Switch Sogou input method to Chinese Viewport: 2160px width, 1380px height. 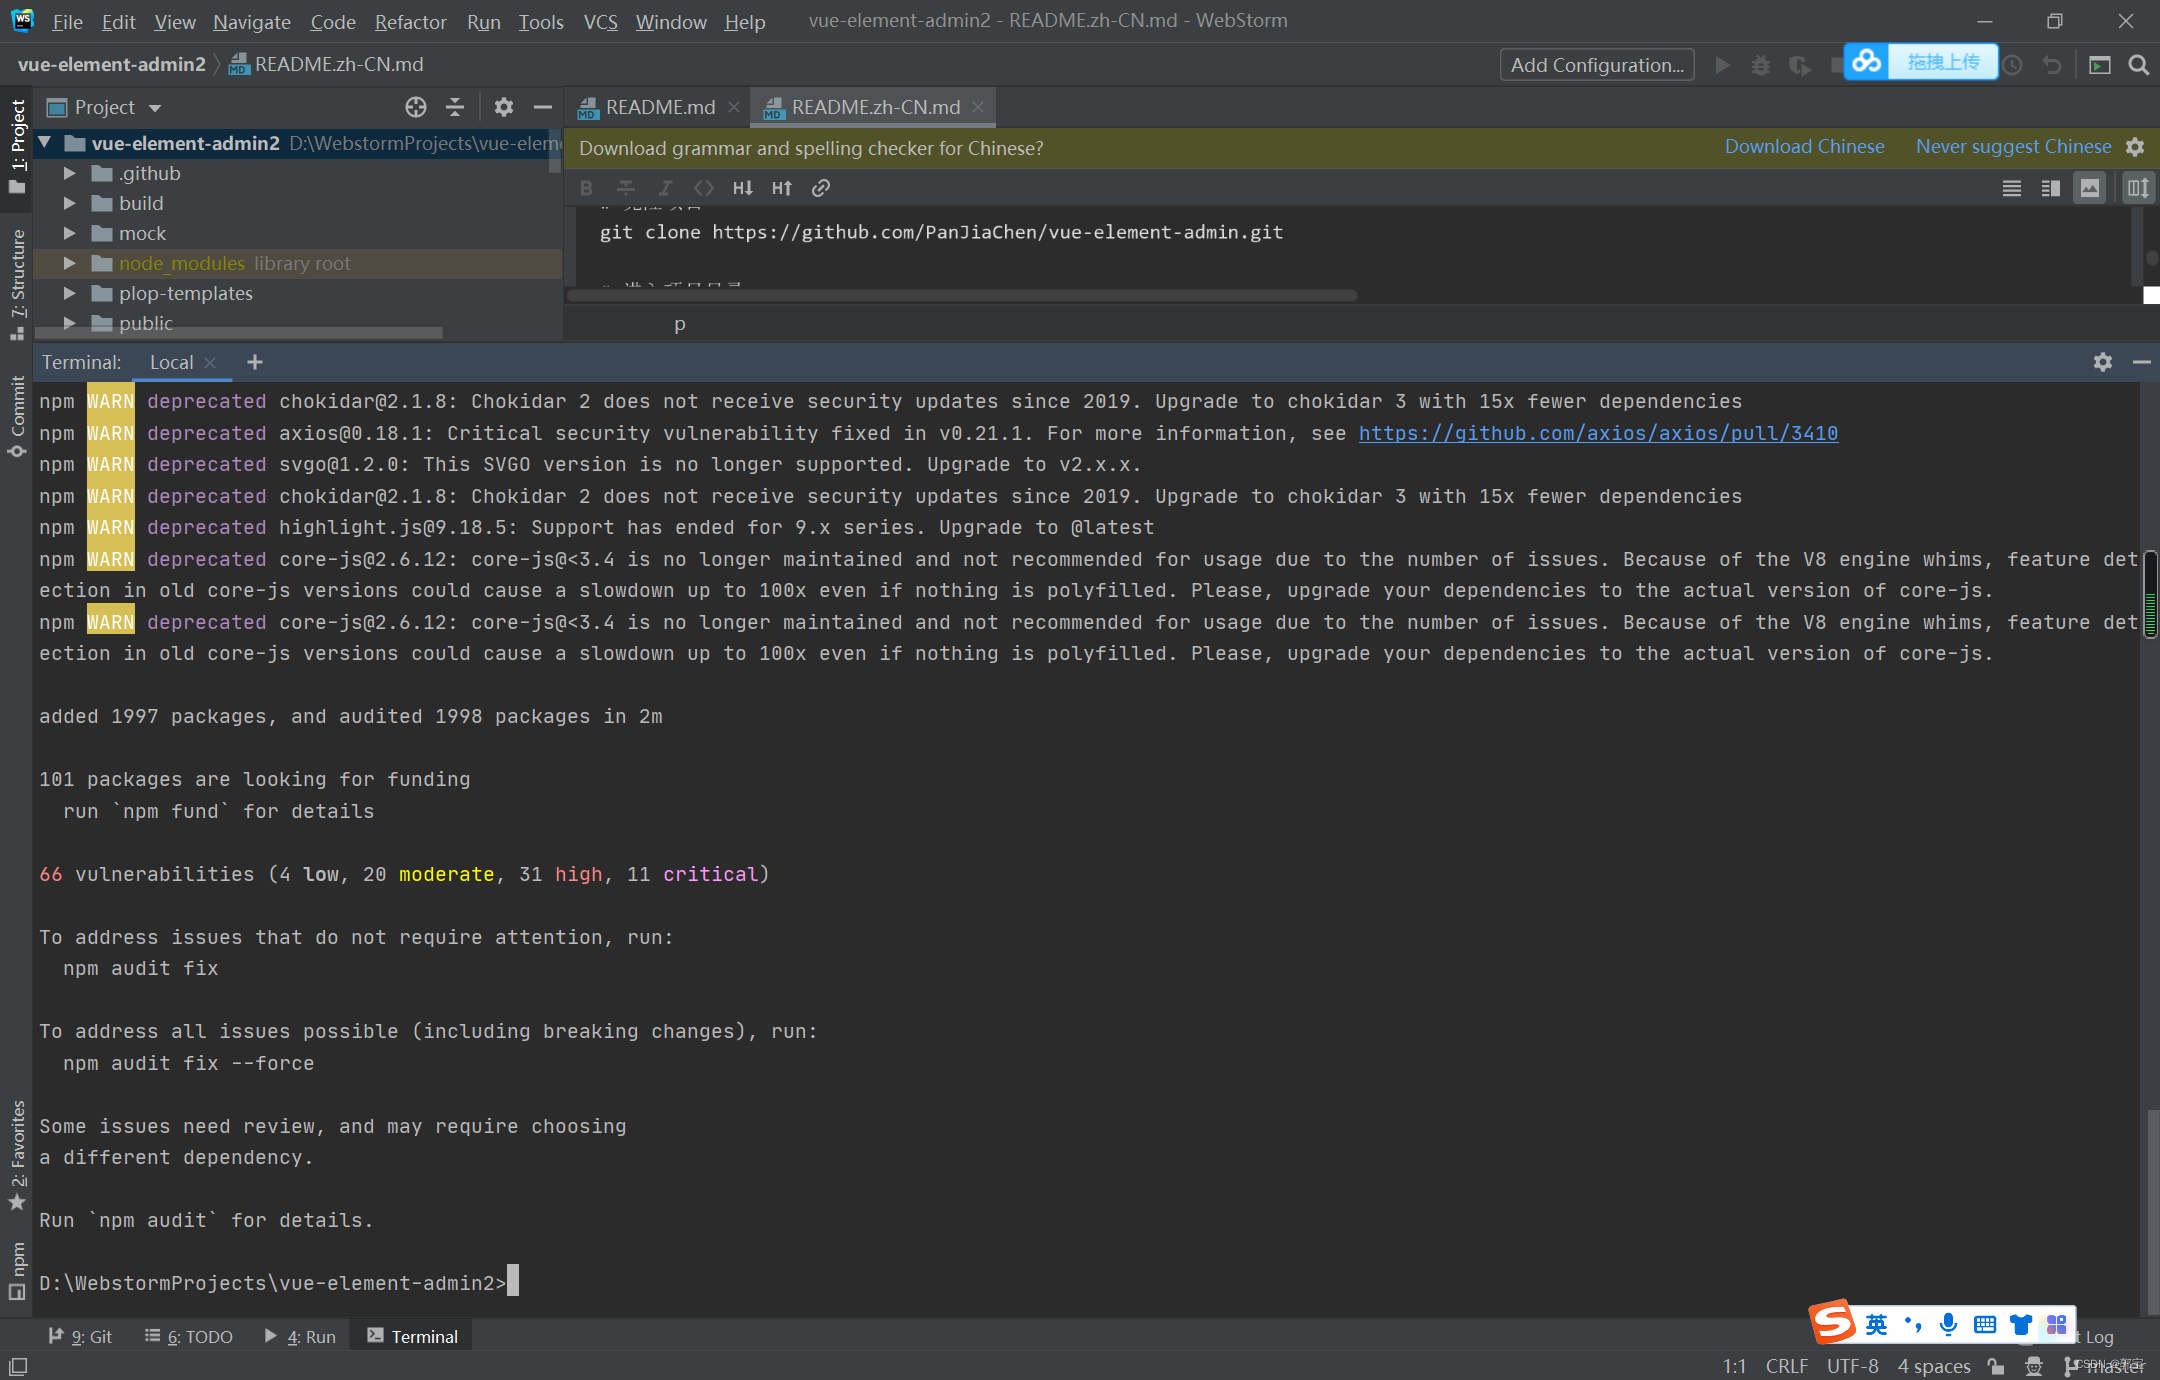[x=1875, y=1324]
